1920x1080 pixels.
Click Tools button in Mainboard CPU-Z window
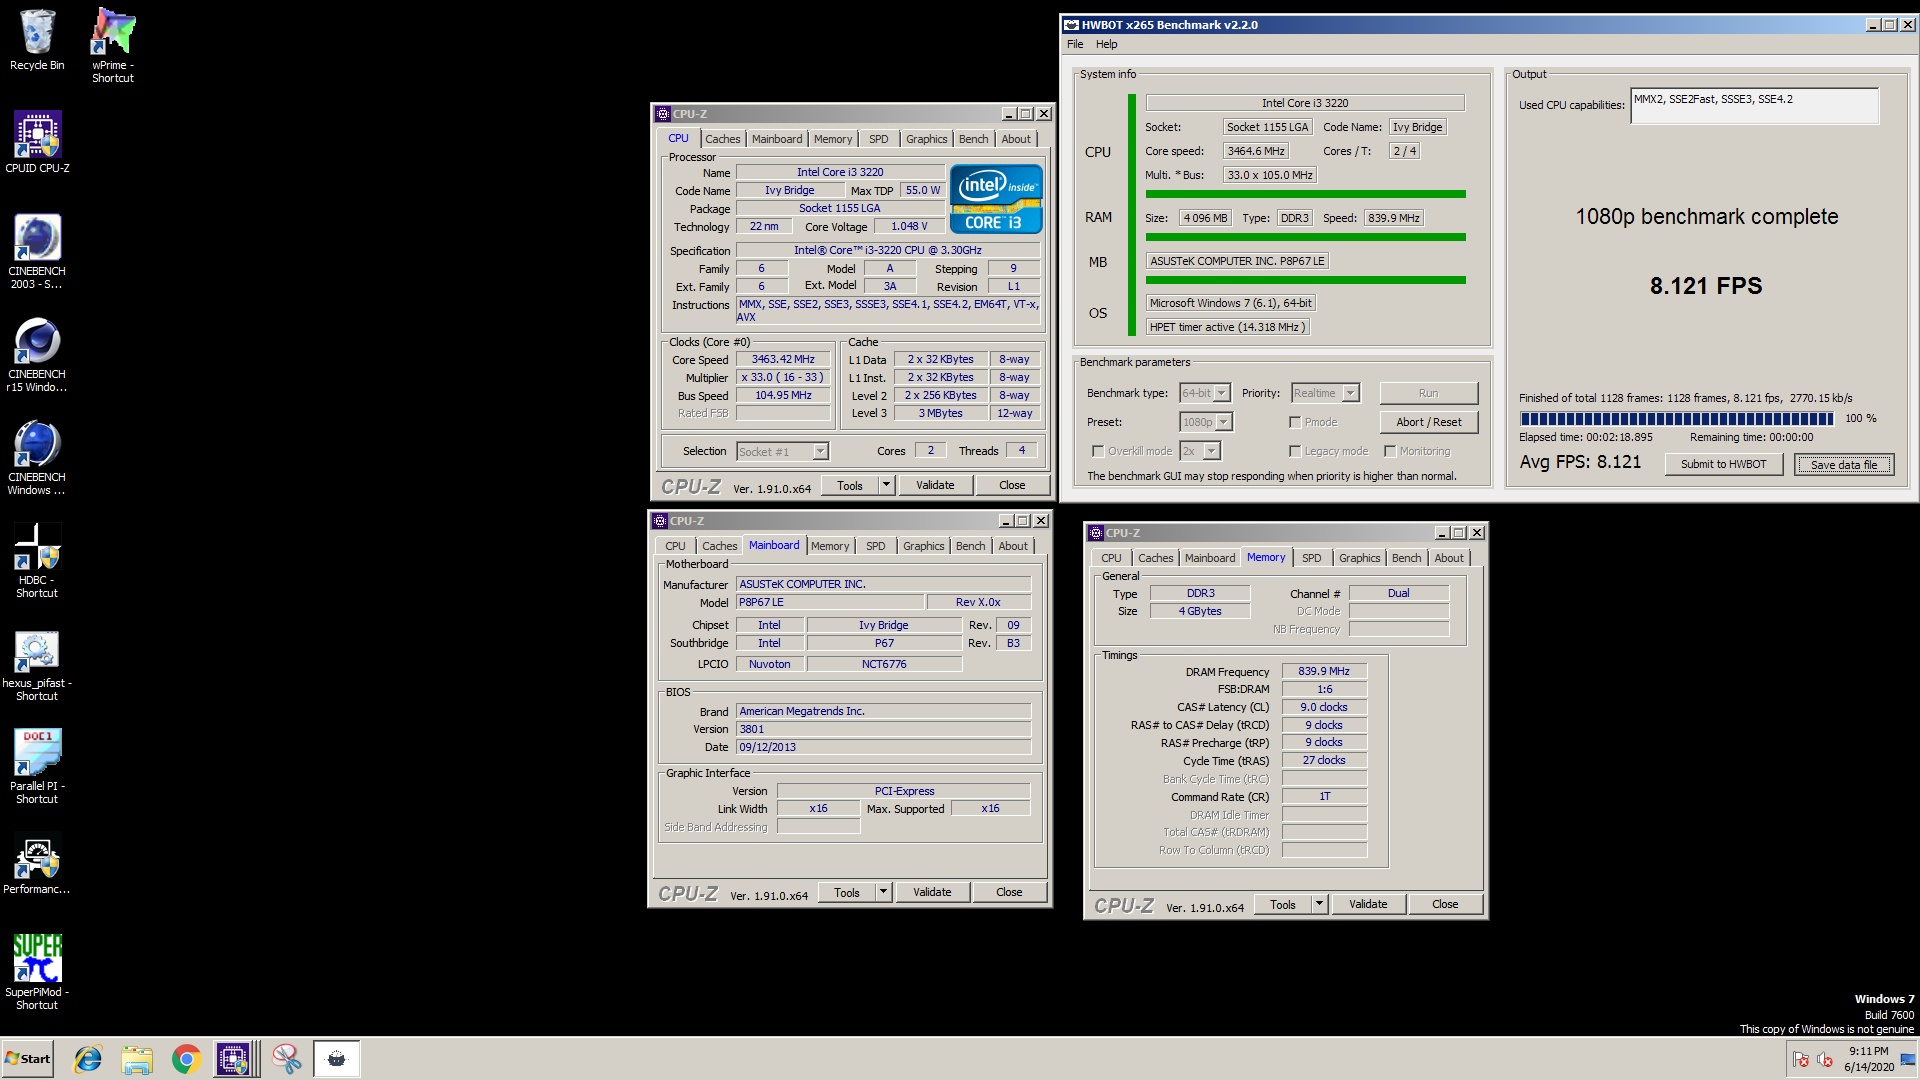point(846,892)
